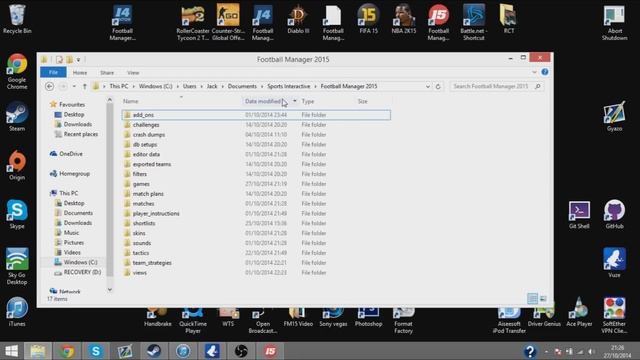Go up one folder level arrow

pos(84,87)
